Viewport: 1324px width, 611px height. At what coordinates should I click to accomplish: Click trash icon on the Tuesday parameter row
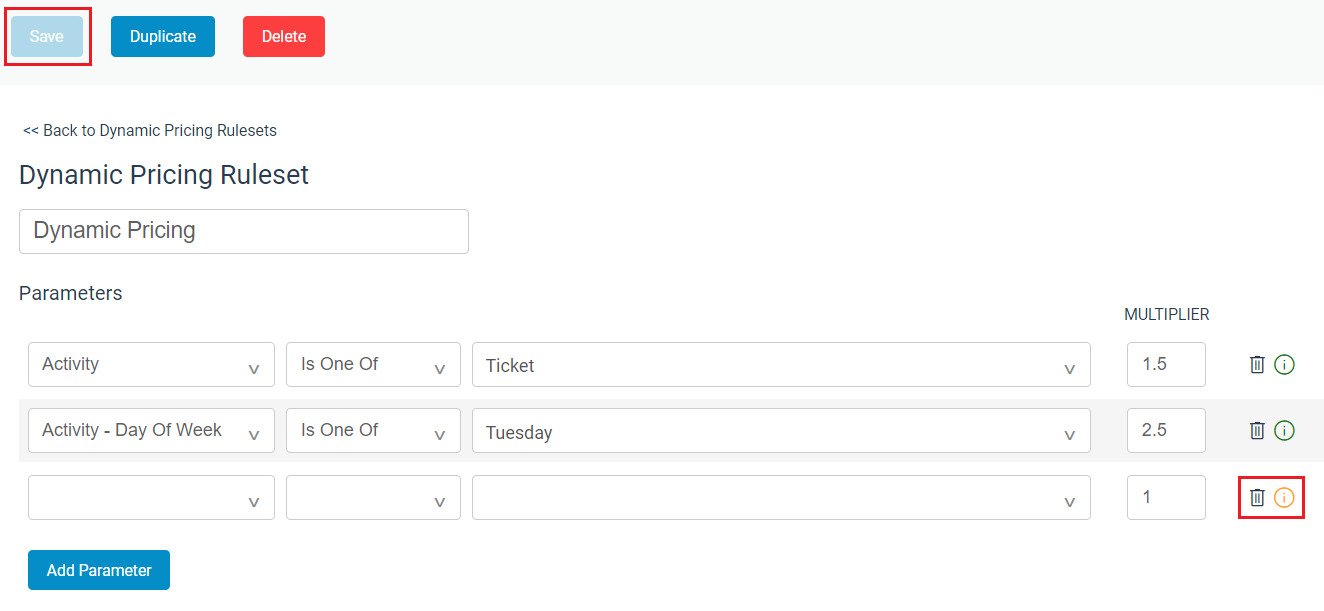pos(1257,431)
